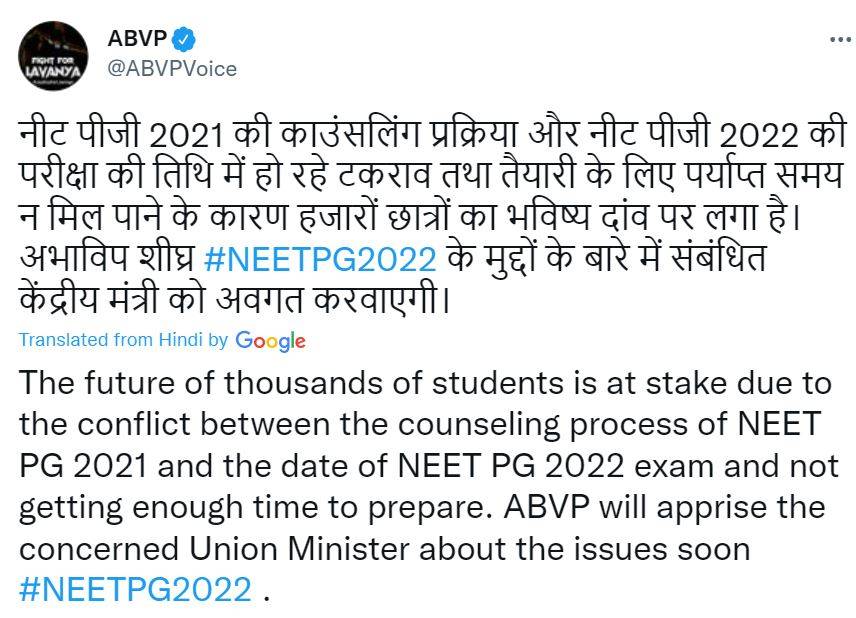Open the #NEETPG2022 hashtag ending the English translation
The image size is (856, 618).
click(135, 589)
